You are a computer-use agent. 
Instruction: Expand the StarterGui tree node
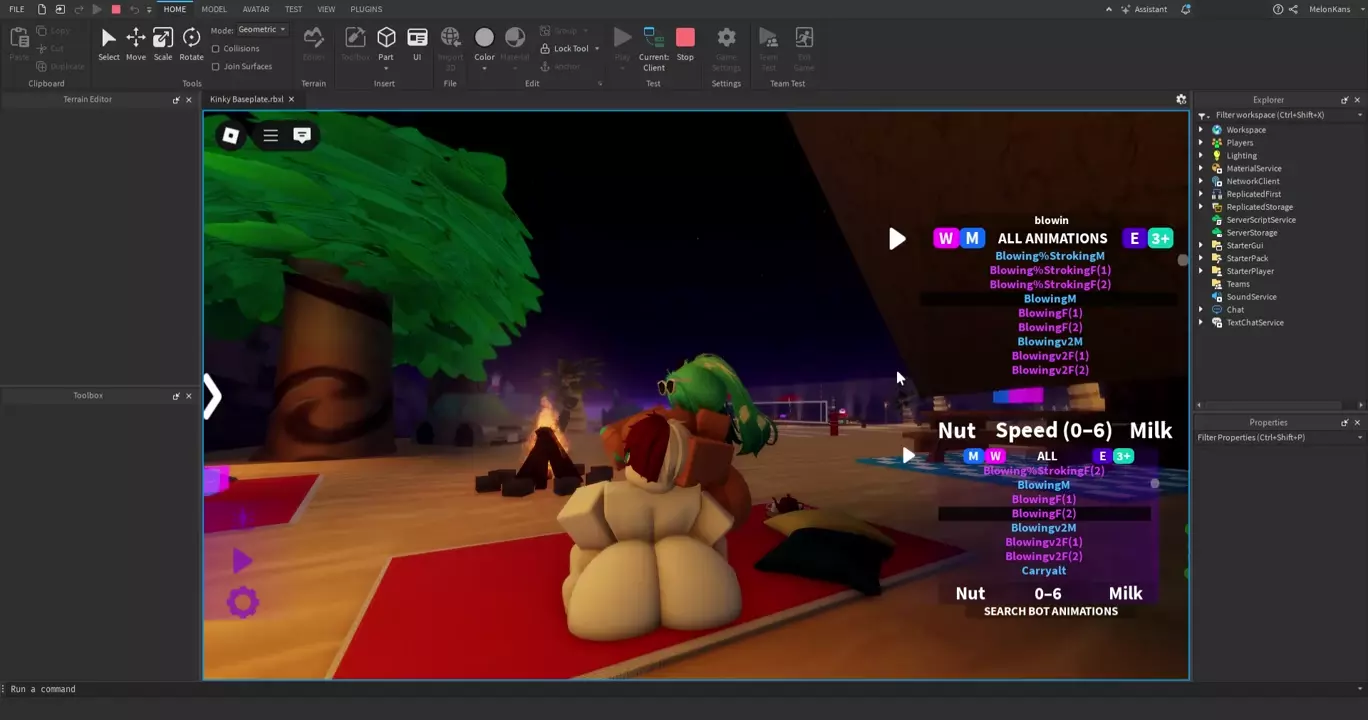click(x=1201, y=246)
